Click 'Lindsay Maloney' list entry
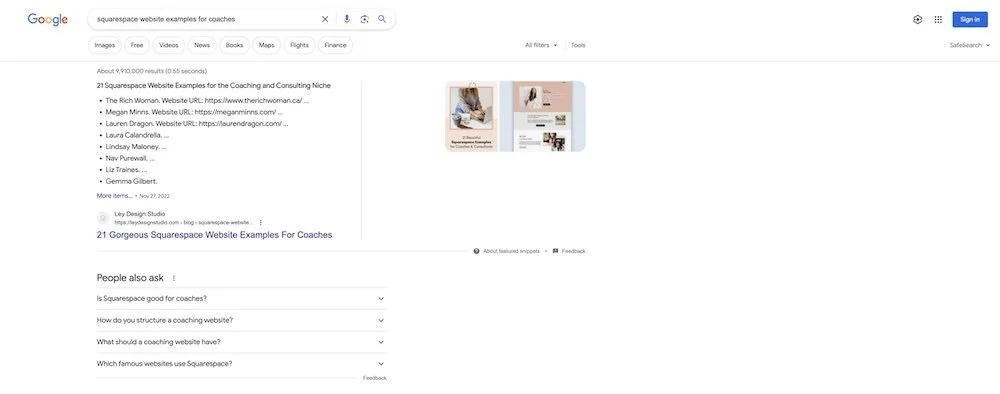Screen dimensions: 1000x394 136,147
